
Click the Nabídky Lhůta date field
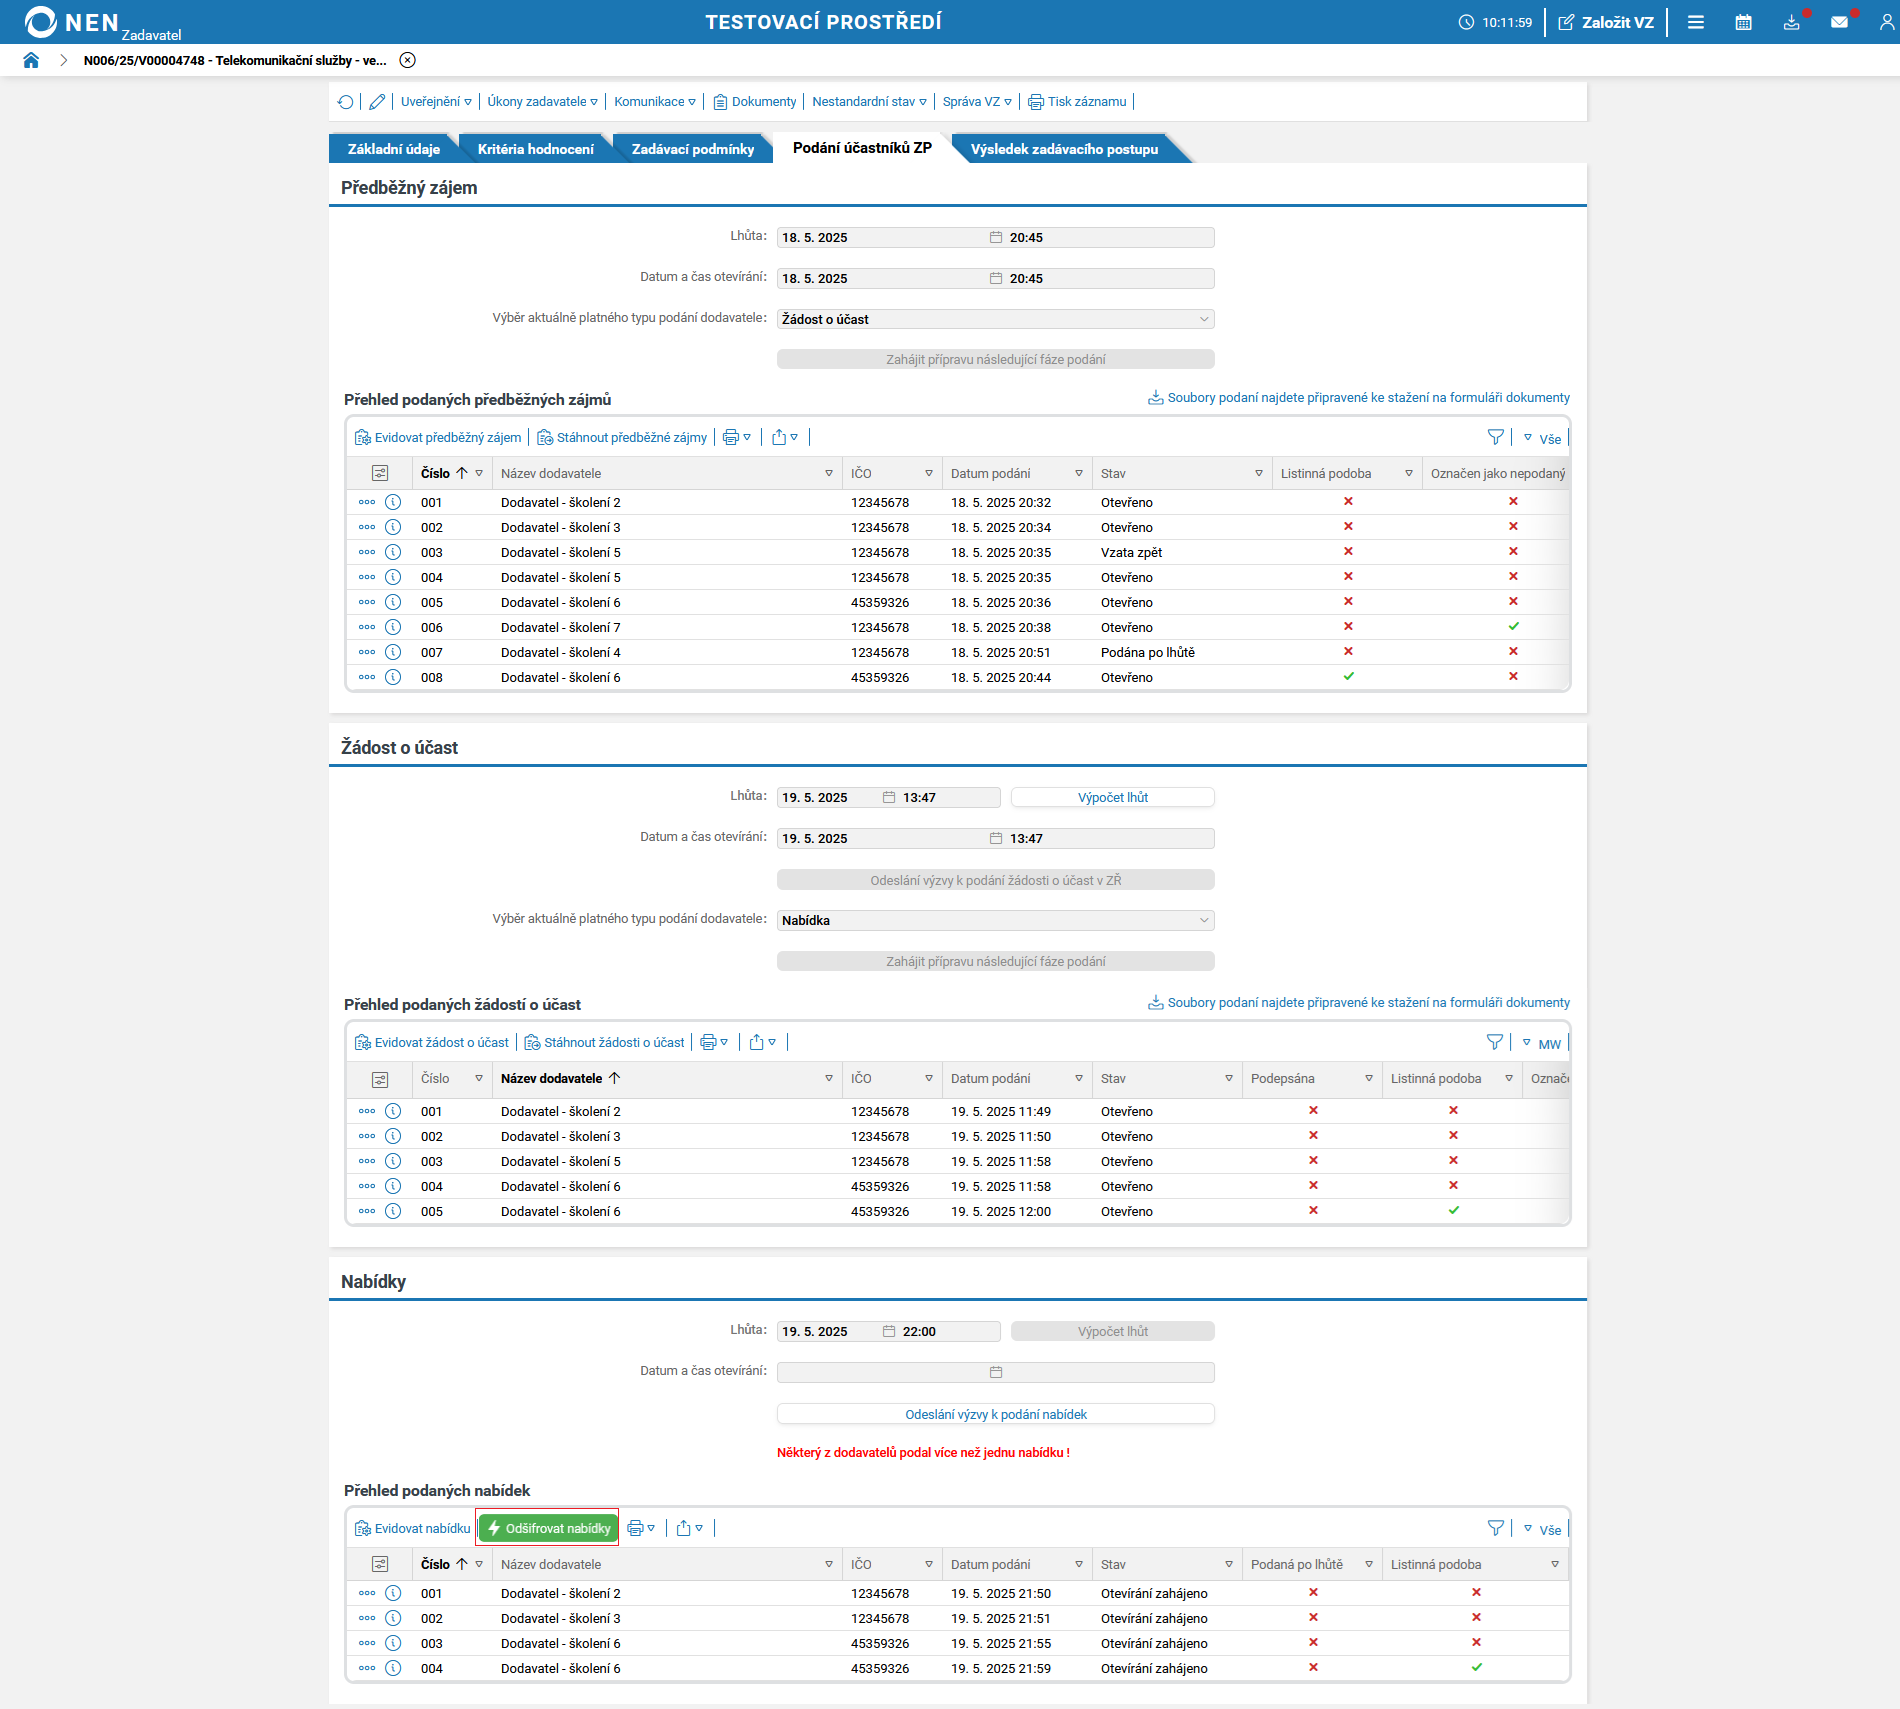pyautogui.click(x=828, y=1331)
